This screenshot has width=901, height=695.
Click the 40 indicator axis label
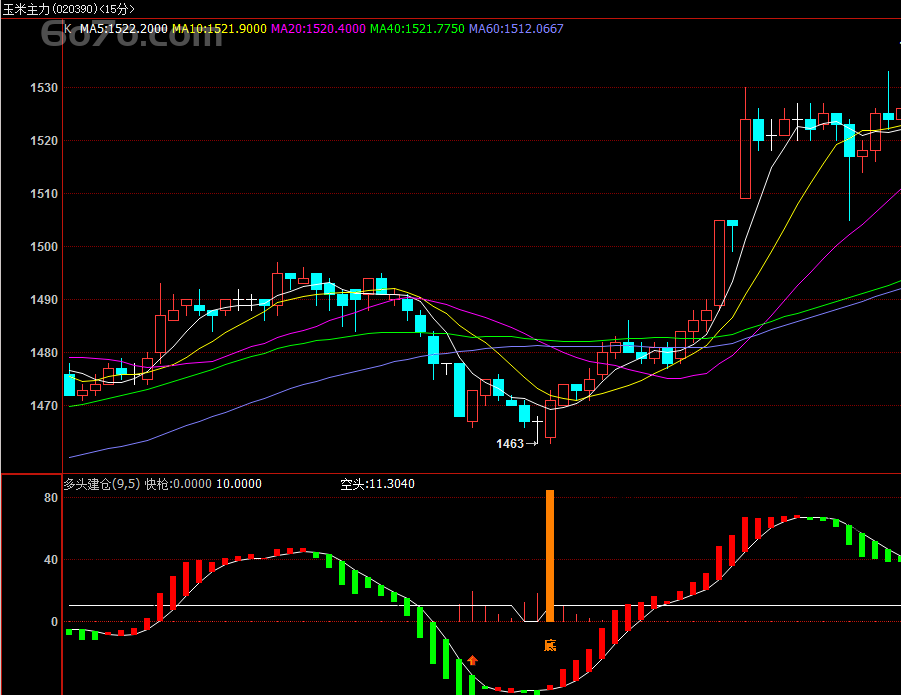click(51, 559)
